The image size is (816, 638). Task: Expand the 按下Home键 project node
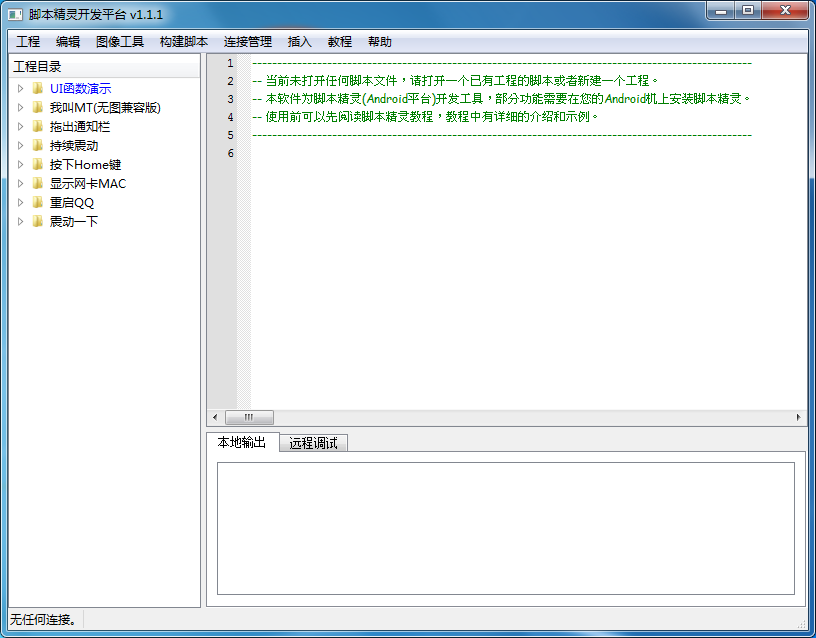[20, 164]
